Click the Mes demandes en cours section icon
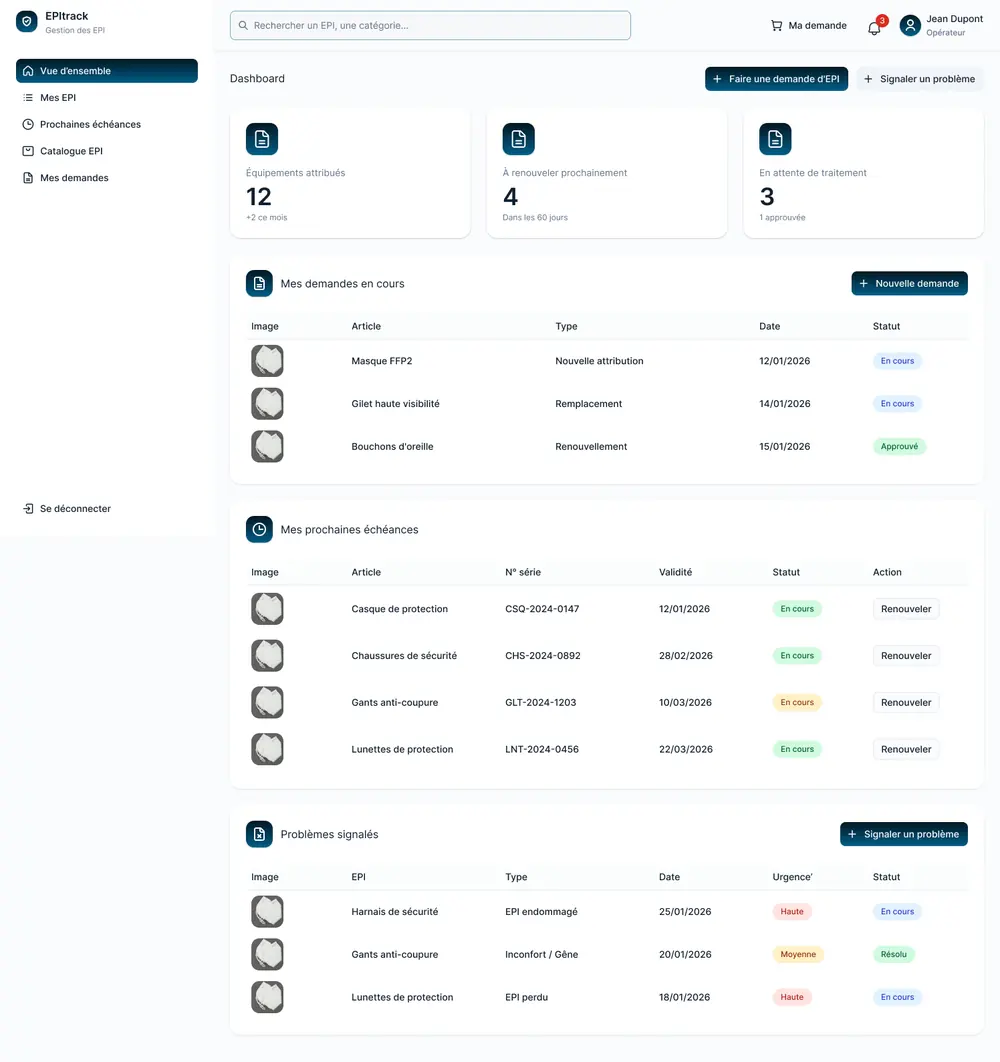1000x1062 pixels. click(259, 284)
